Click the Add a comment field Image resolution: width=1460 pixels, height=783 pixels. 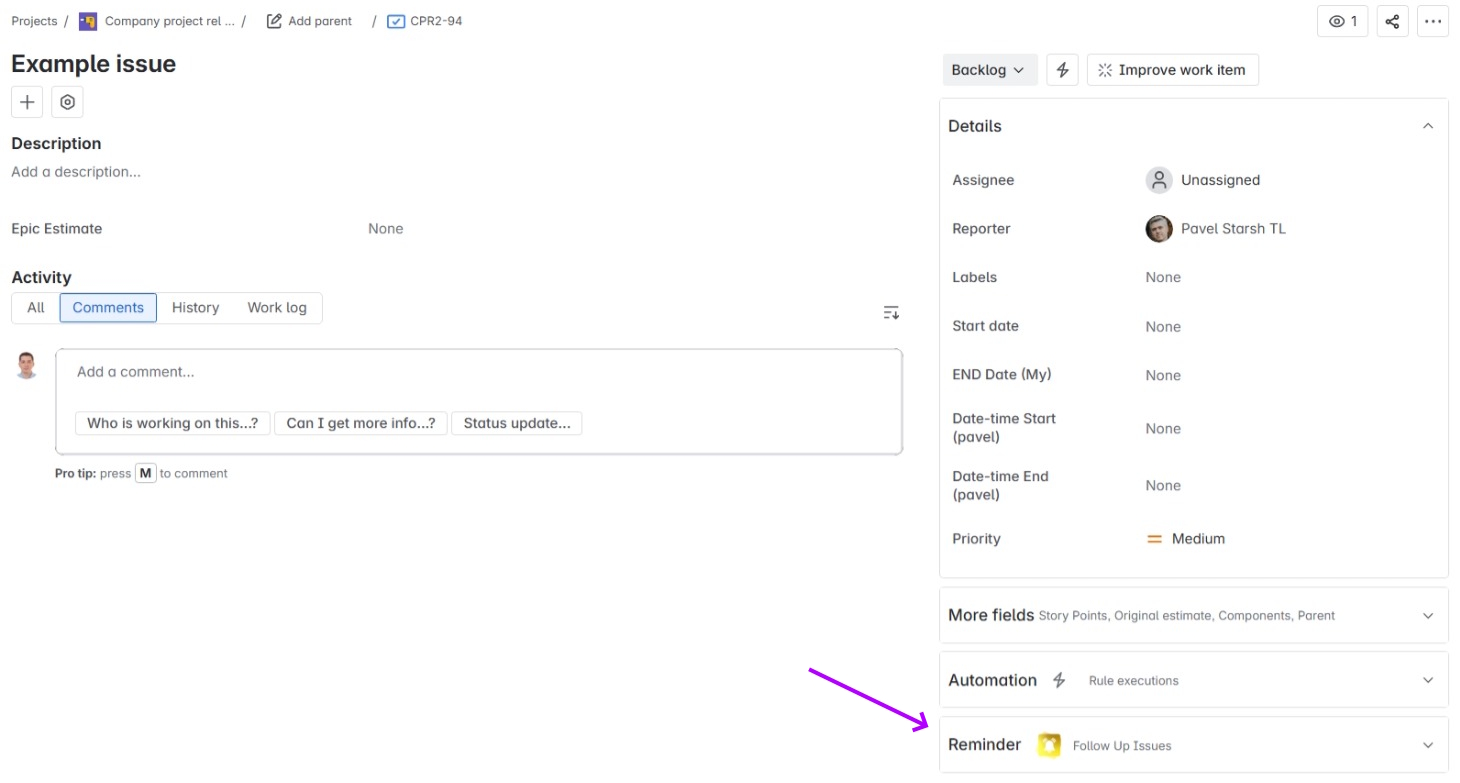tap(480, 371)
